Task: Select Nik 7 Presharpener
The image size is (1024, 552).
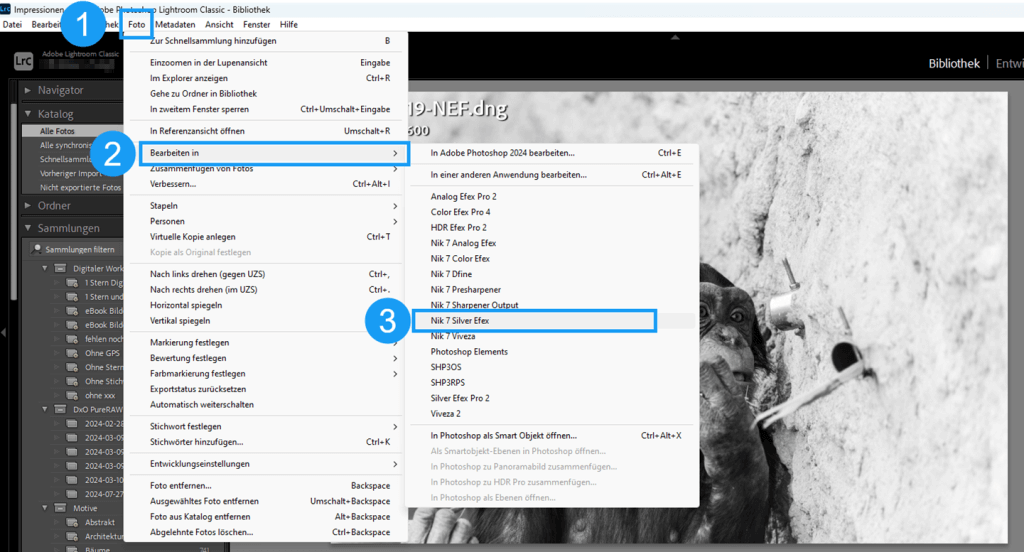Action: 554,290
